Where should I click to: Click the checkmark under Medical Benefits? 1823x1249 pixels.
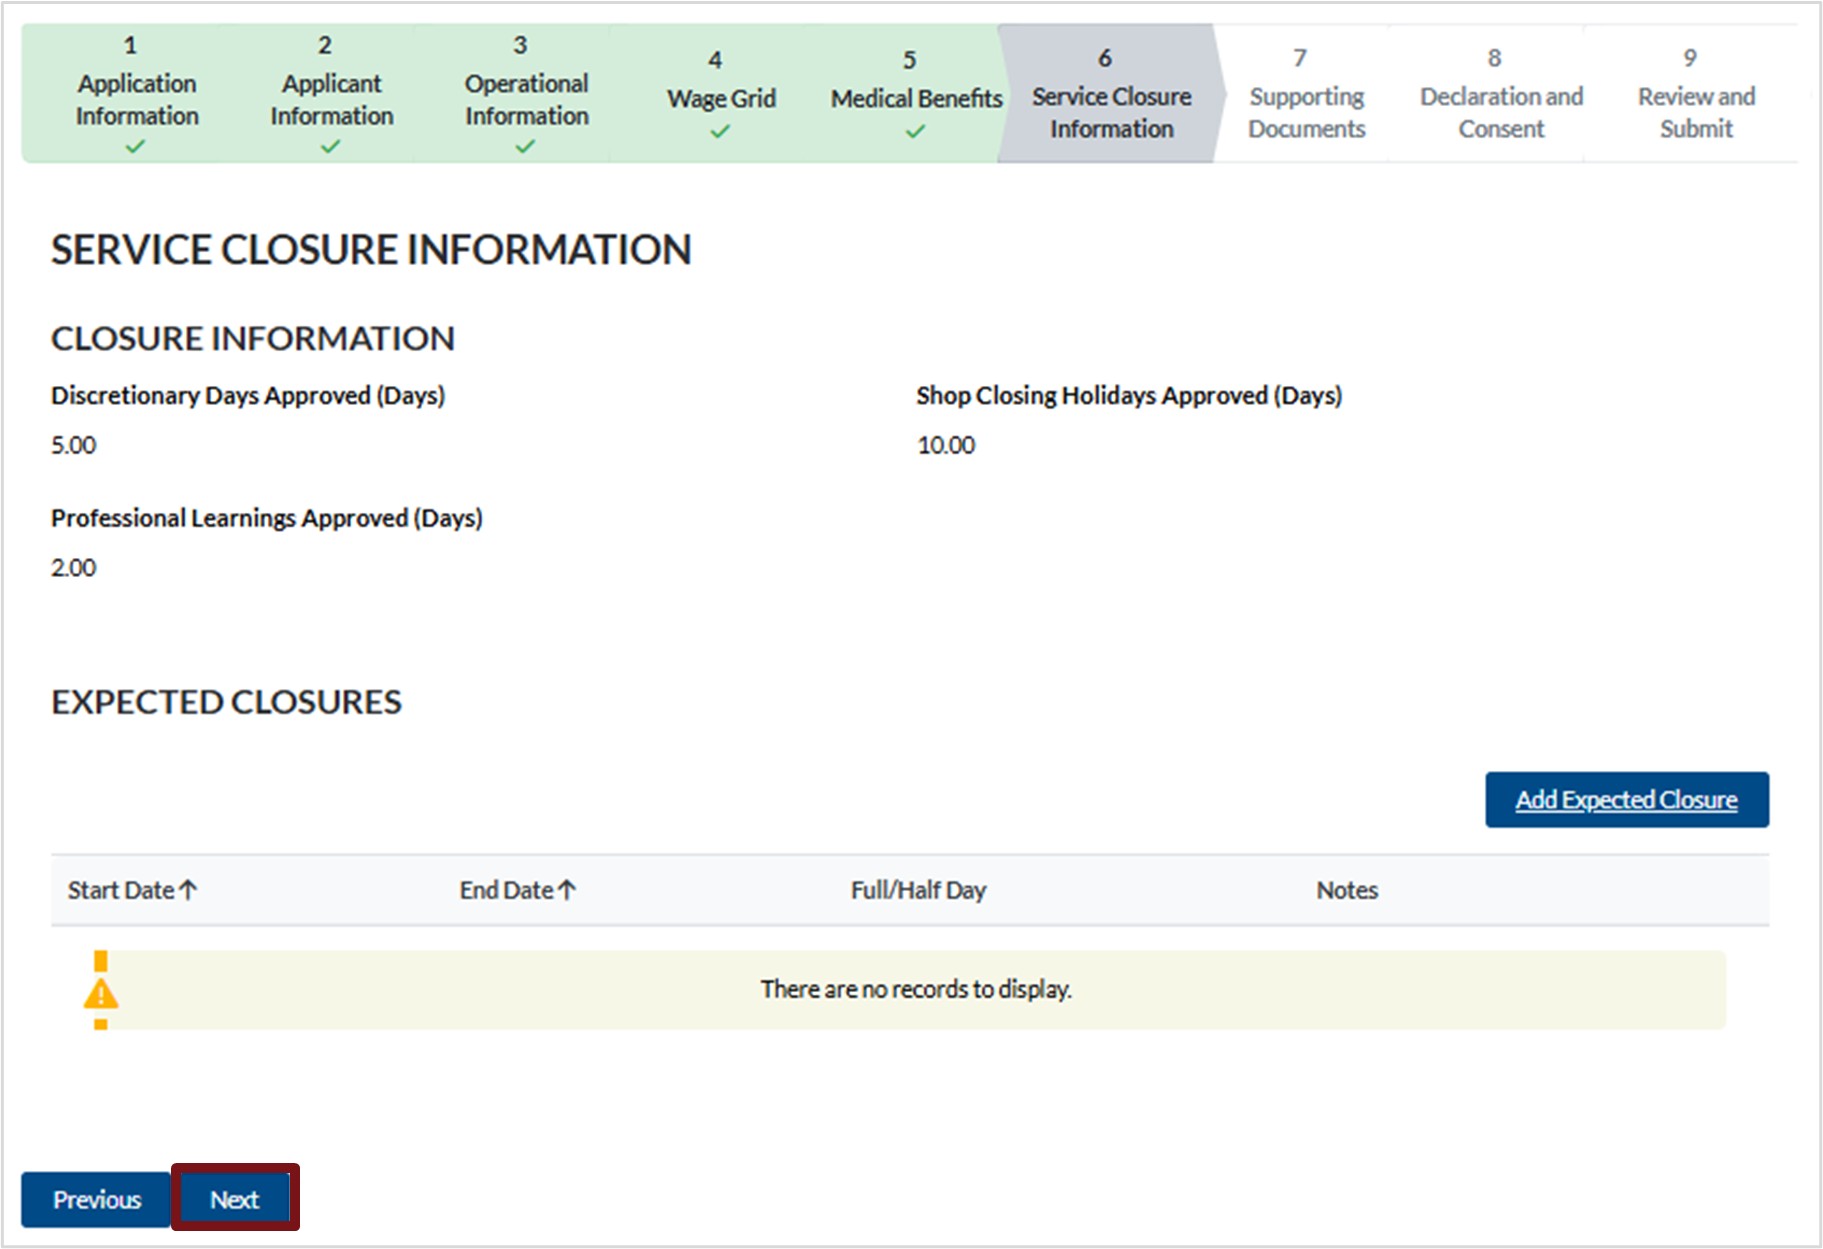click(x=915, y=132)
